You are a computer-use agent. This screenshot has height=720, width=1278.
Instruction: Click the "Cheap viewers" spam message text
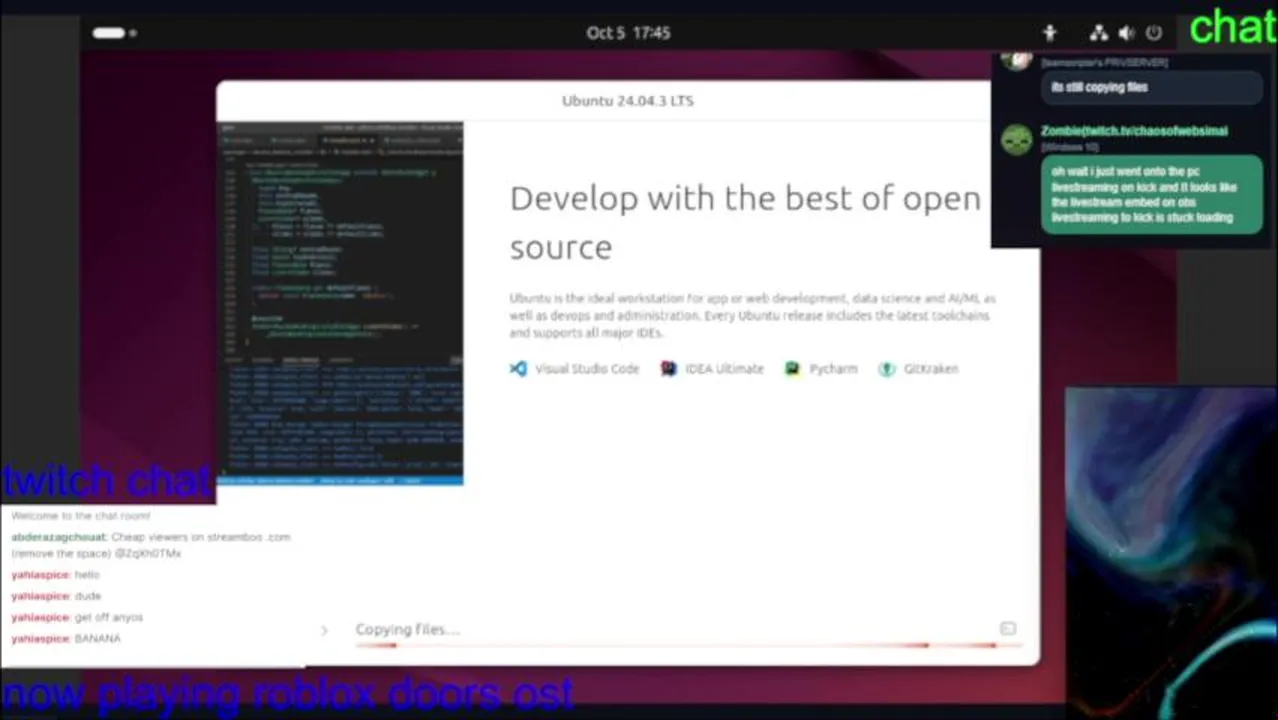point(151,545)
